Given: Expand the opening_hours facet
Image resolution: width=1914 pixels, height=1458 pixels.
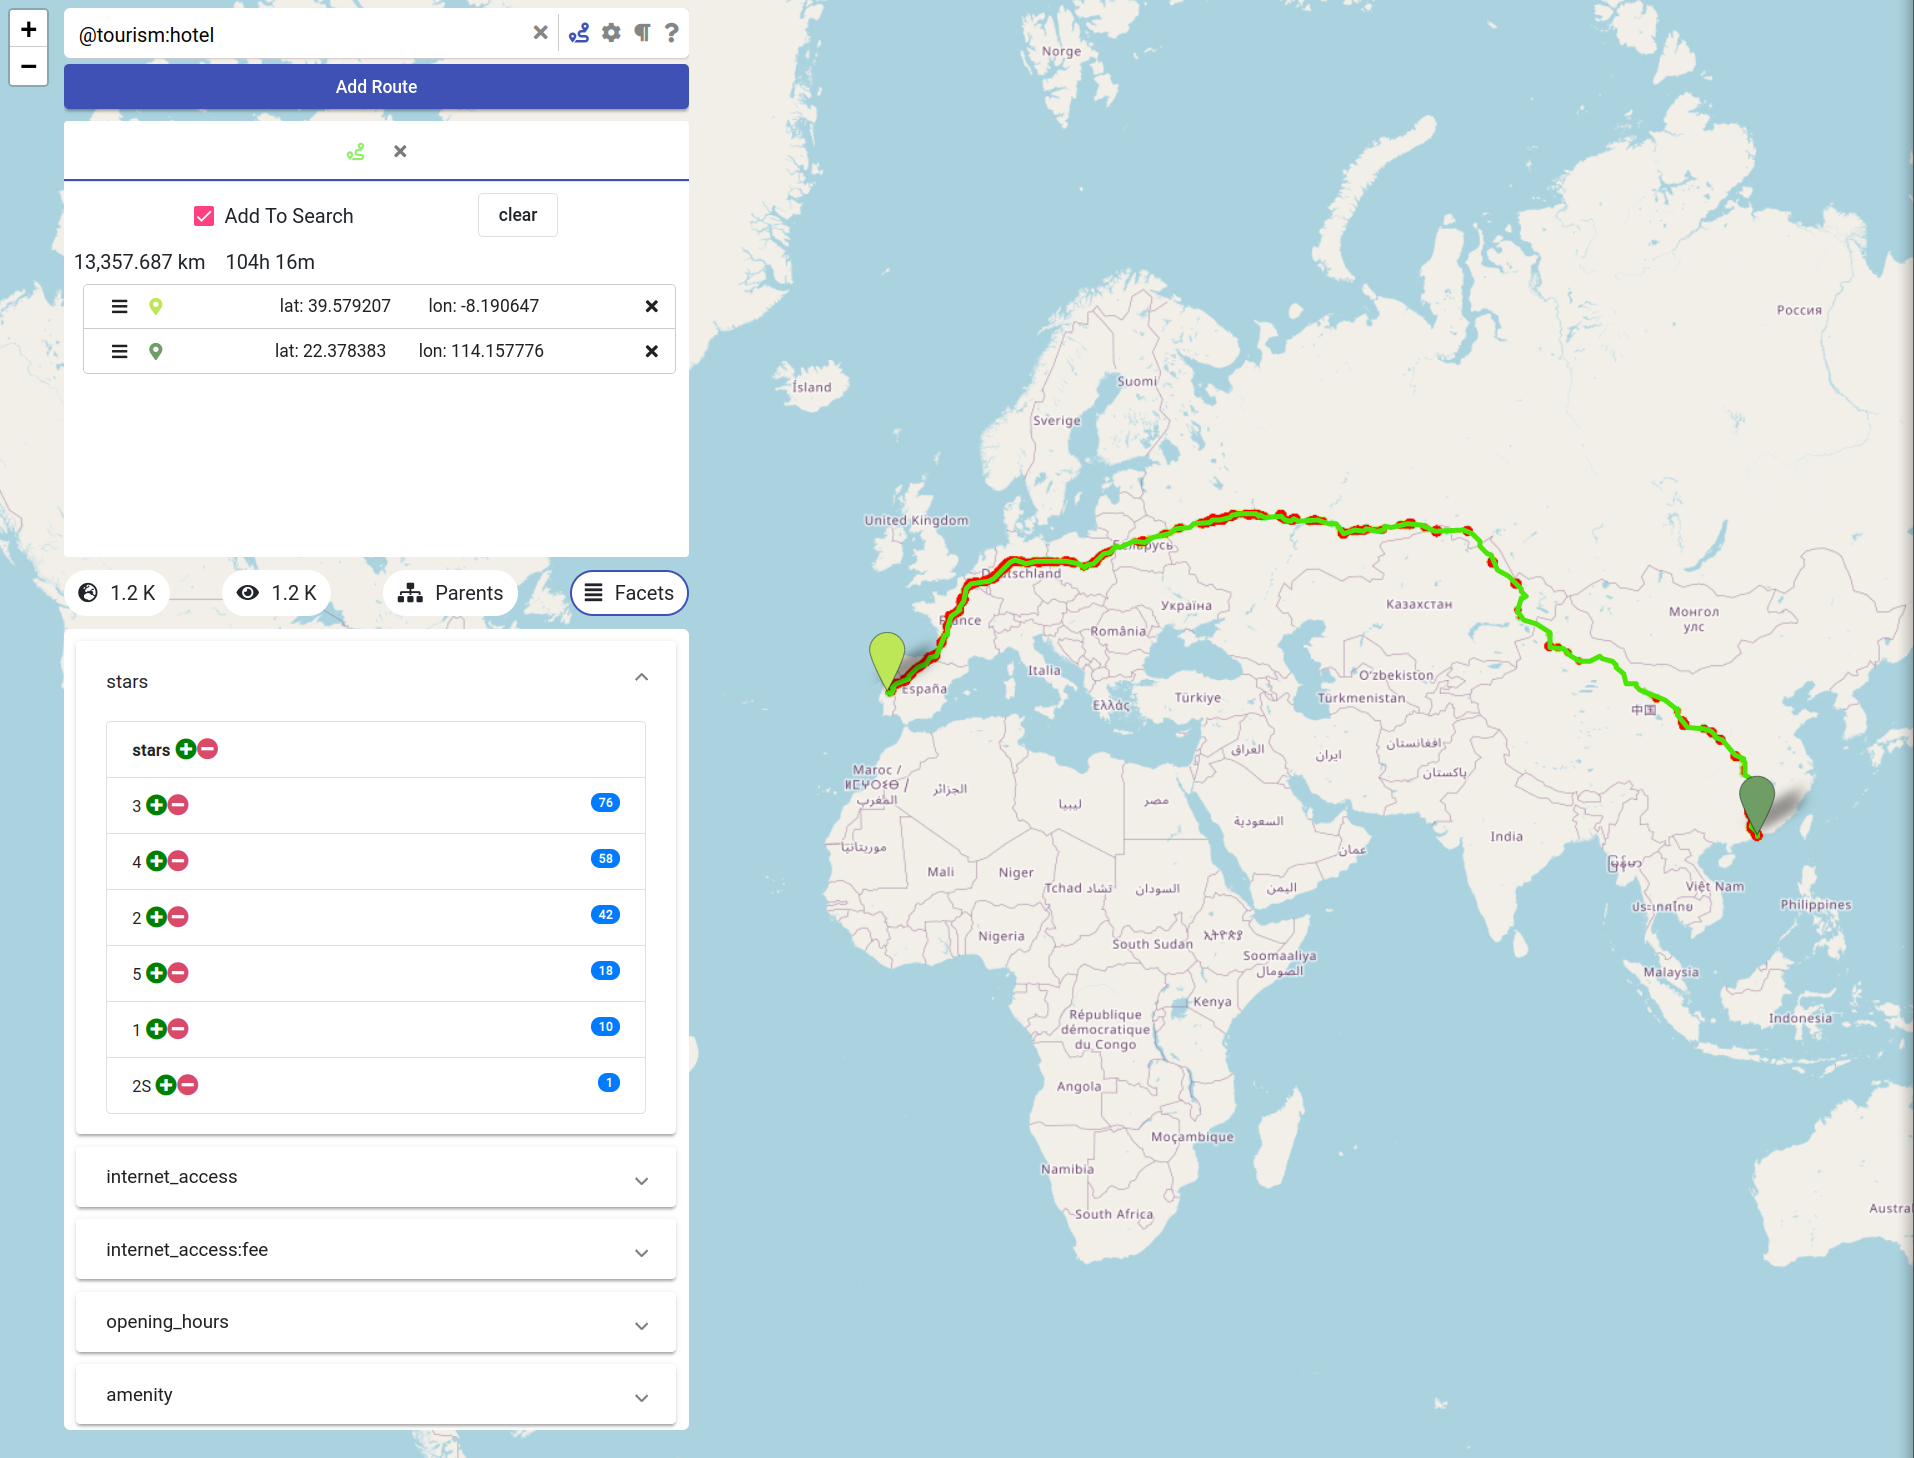Looking at the screenshot, I should (x=641, y=1324).
